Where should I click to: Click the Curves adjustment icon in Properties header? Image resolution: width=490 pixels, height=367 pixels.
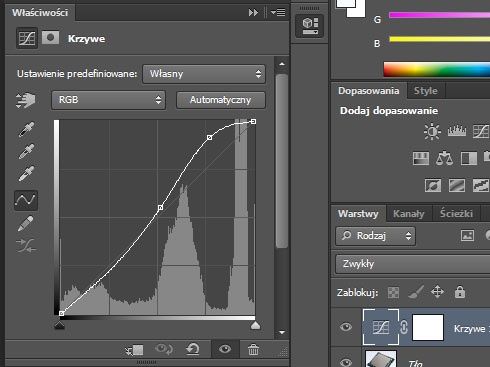point(27,38)
